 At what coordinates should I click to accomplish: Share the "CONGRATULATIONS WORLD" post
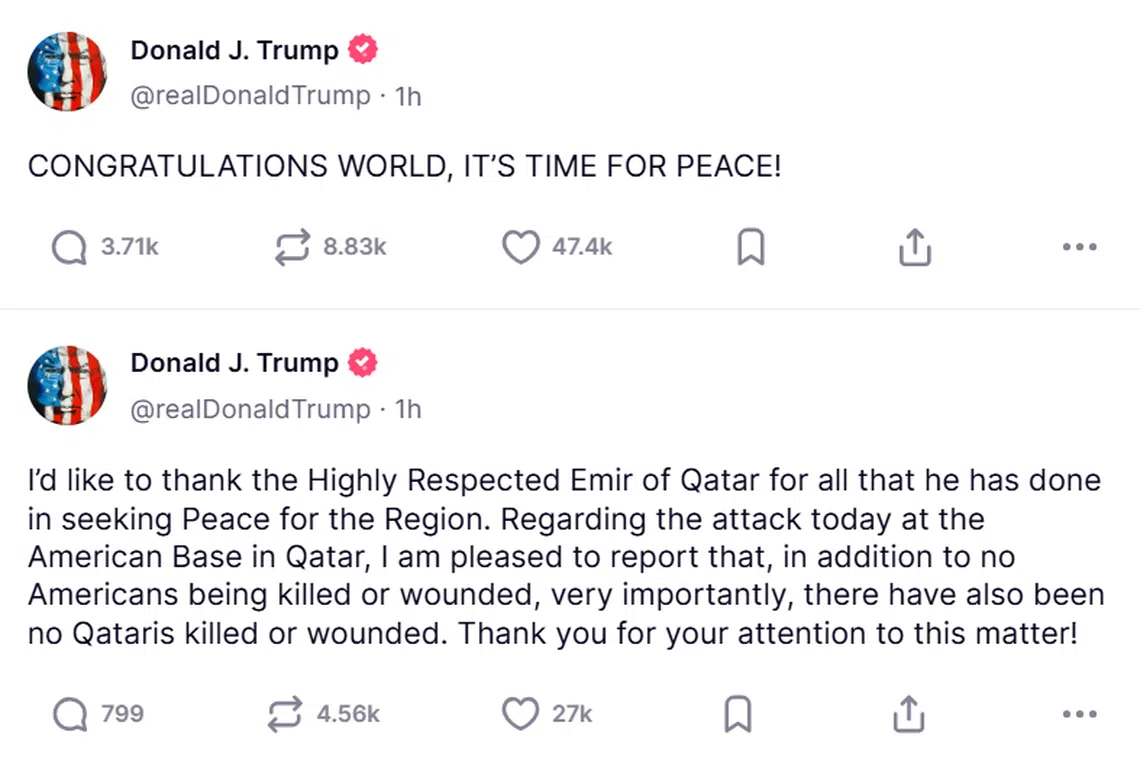tap(914, 247)
